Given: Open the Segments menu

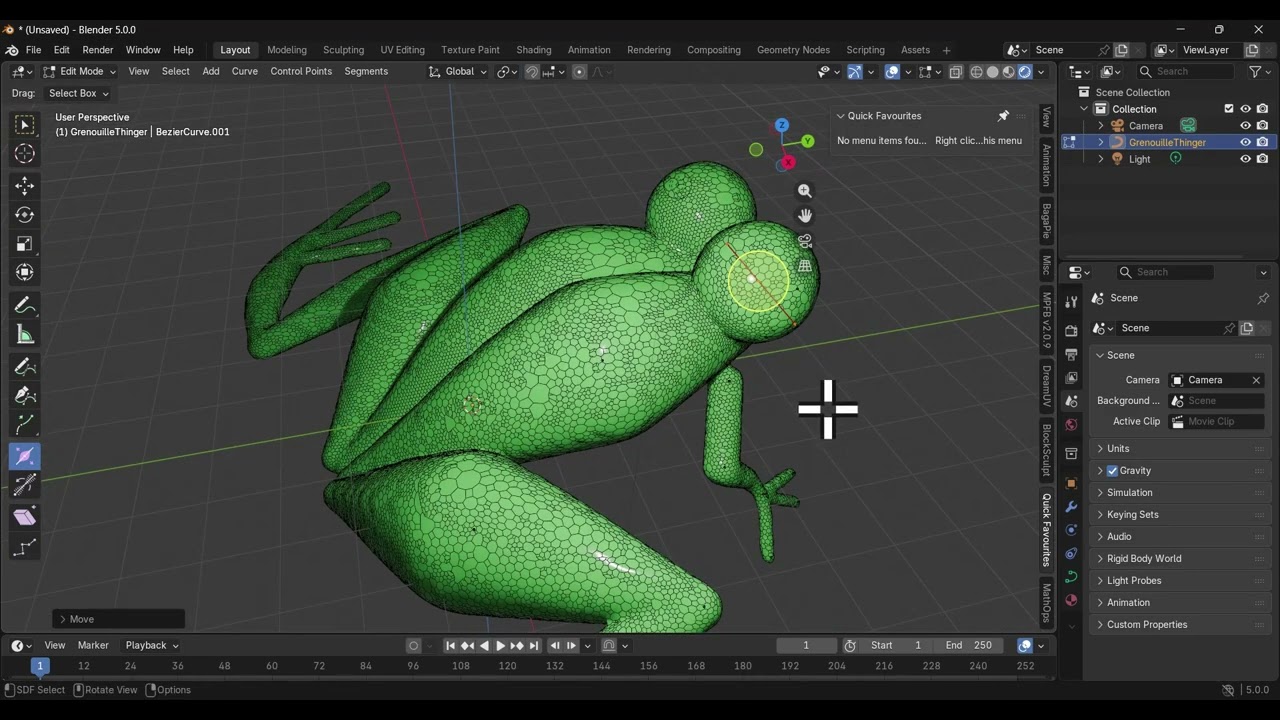Looking at the screenshot, I should (x=366, y=72).
